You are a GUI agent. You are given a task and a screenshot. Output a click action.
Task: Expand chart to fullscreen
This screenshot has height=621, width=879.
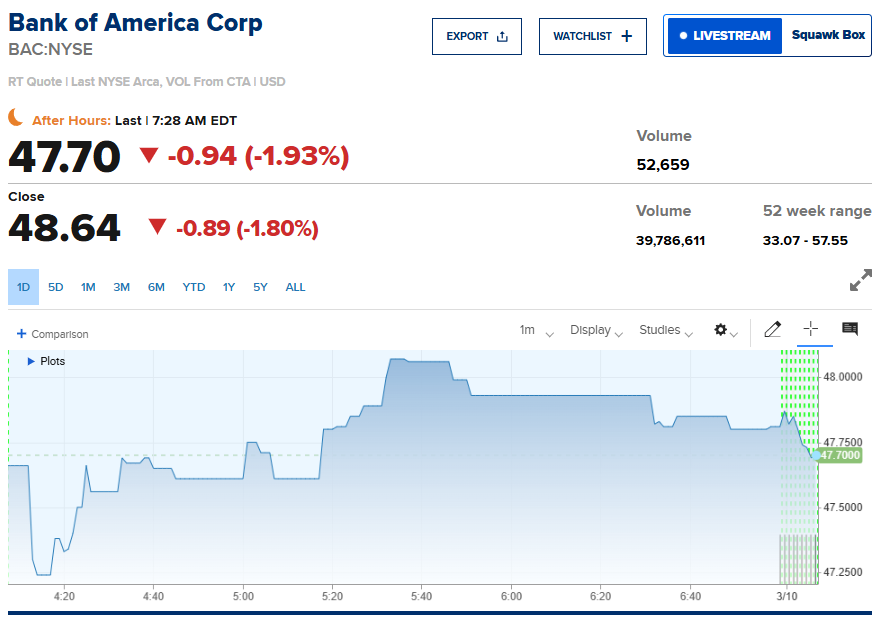pos(860,281)
